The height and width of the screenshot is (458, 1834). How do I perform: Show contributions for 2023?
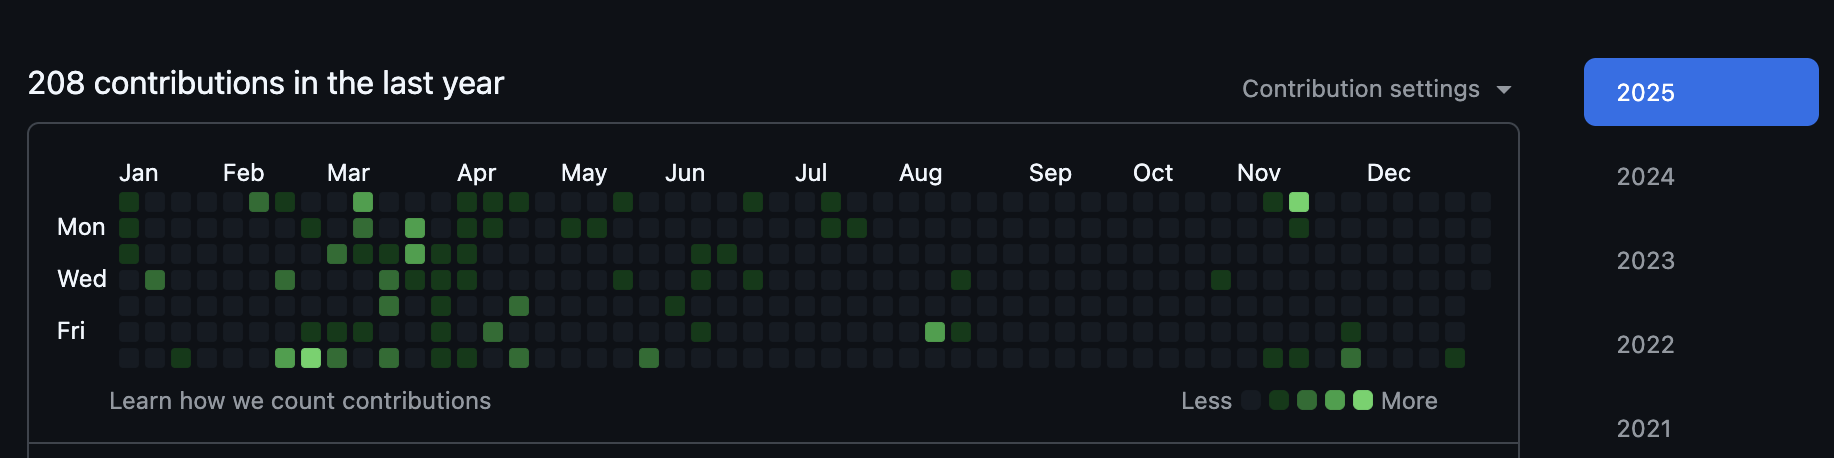[x=1645, y=261]
